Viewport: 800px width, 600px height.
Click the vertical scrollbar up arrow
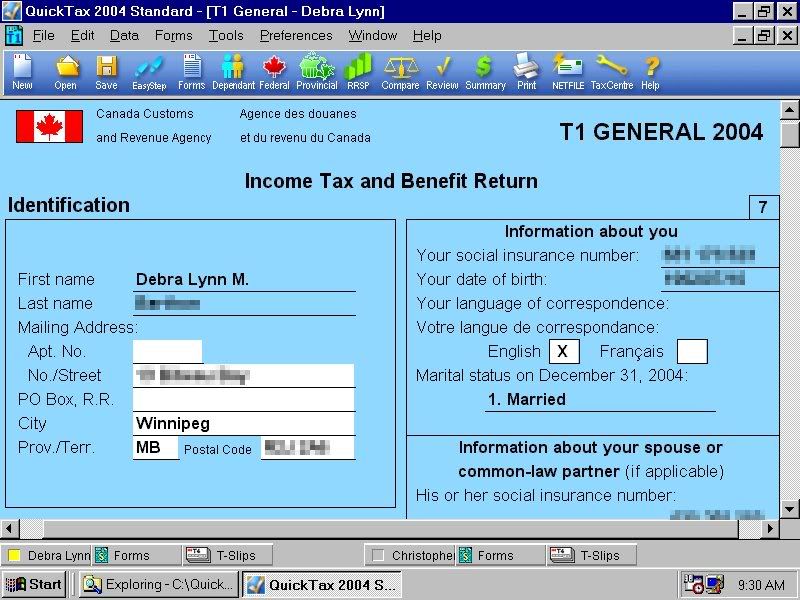coord(789,110)
